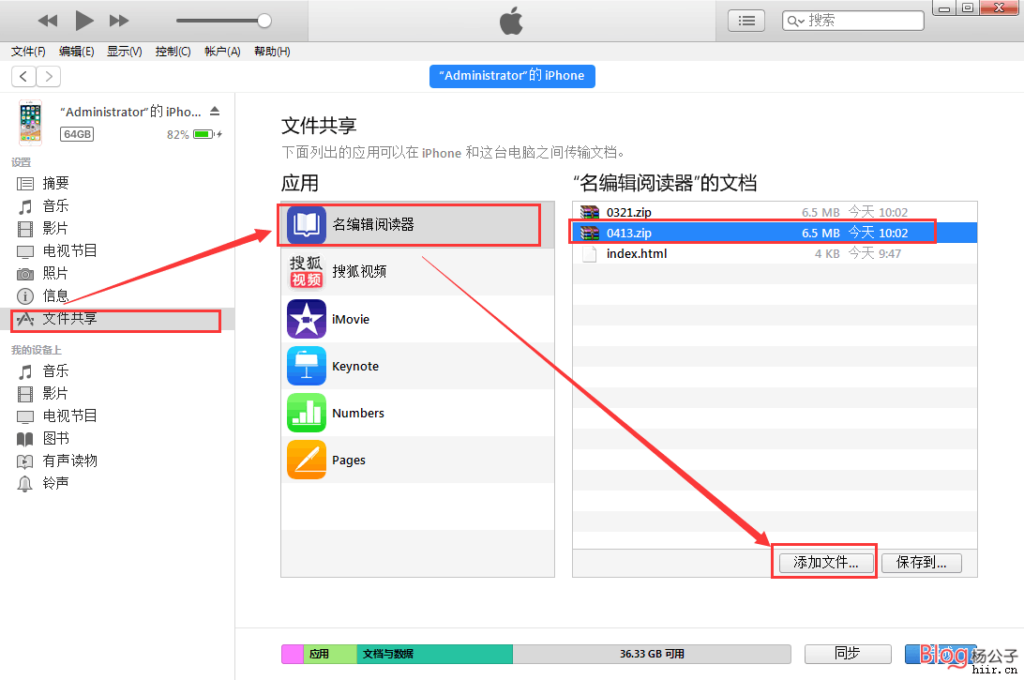
Task: Go back with the left arrow button
Action: tap(24, 76)
